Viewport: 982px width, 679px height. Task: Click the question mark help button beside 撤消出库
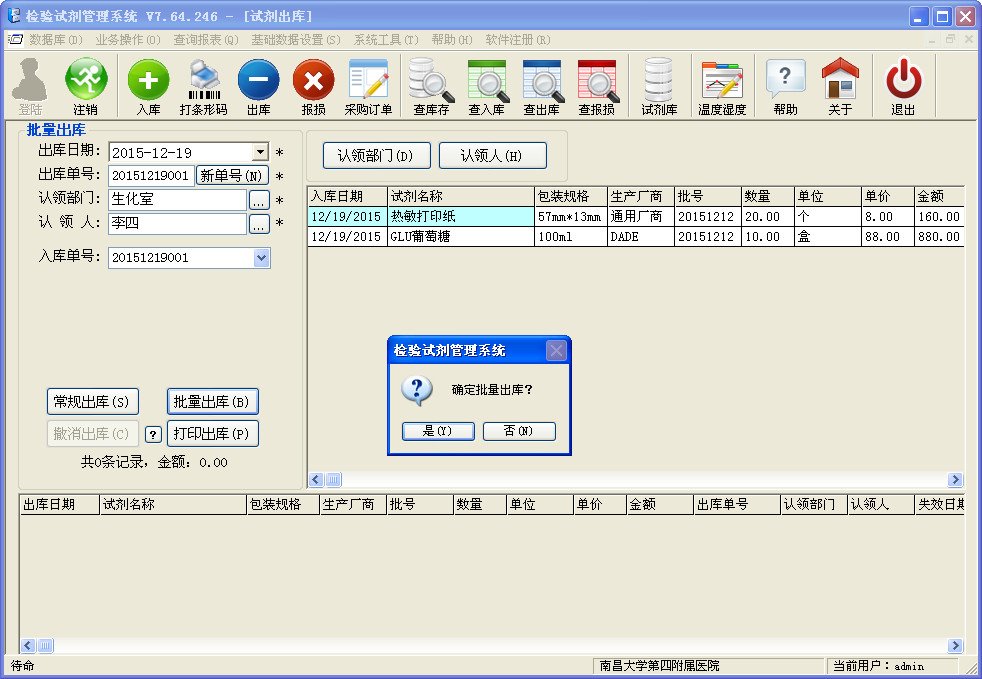coord(153,434)
